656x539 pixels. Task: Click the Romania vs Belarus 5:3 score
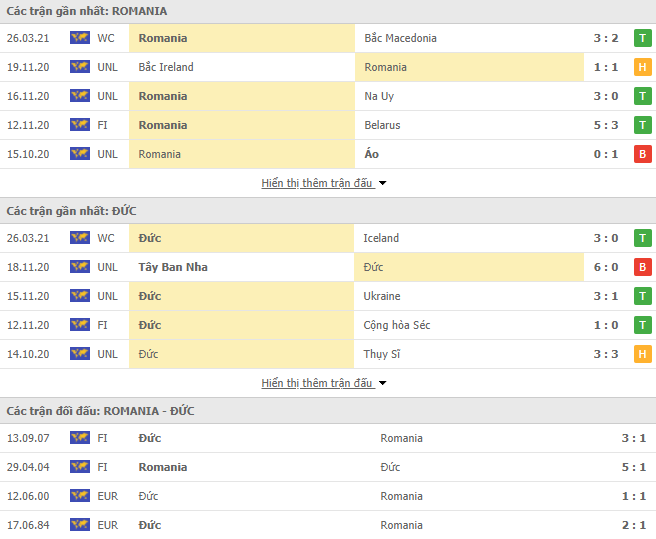click(607, 125)
